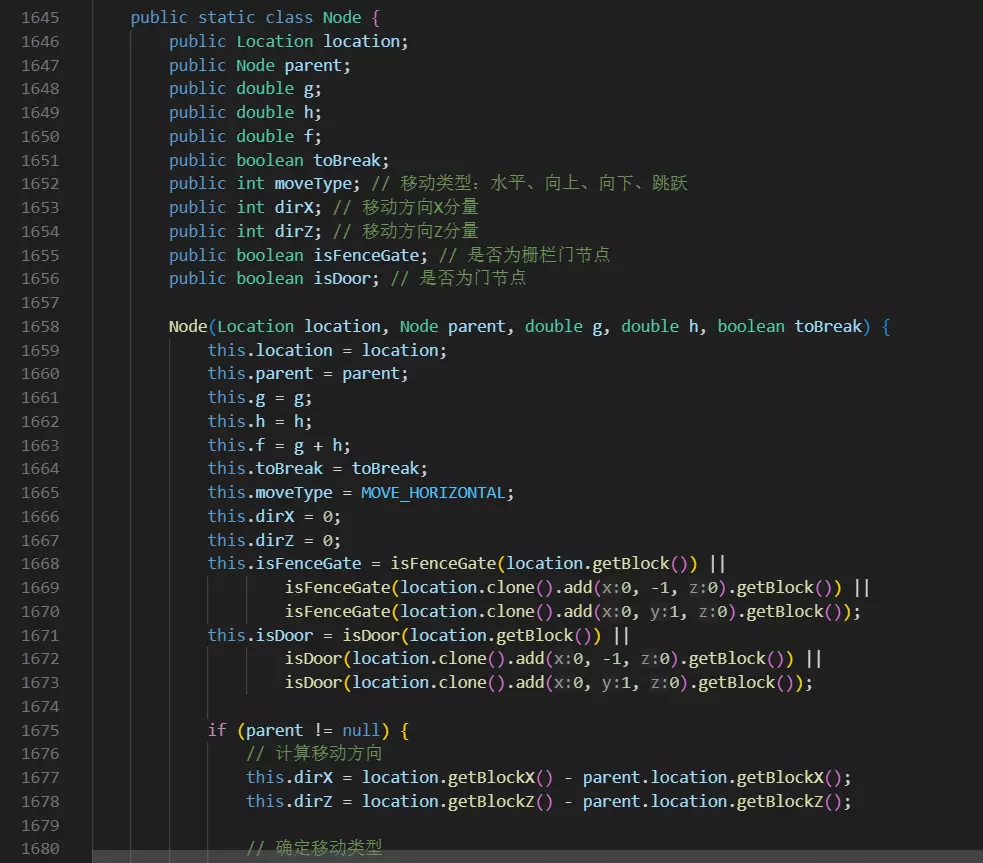This screenshot has width=983, height=863.
Task: Click the MOVE_HORIZONTAL constant
Action: [433, 493]
